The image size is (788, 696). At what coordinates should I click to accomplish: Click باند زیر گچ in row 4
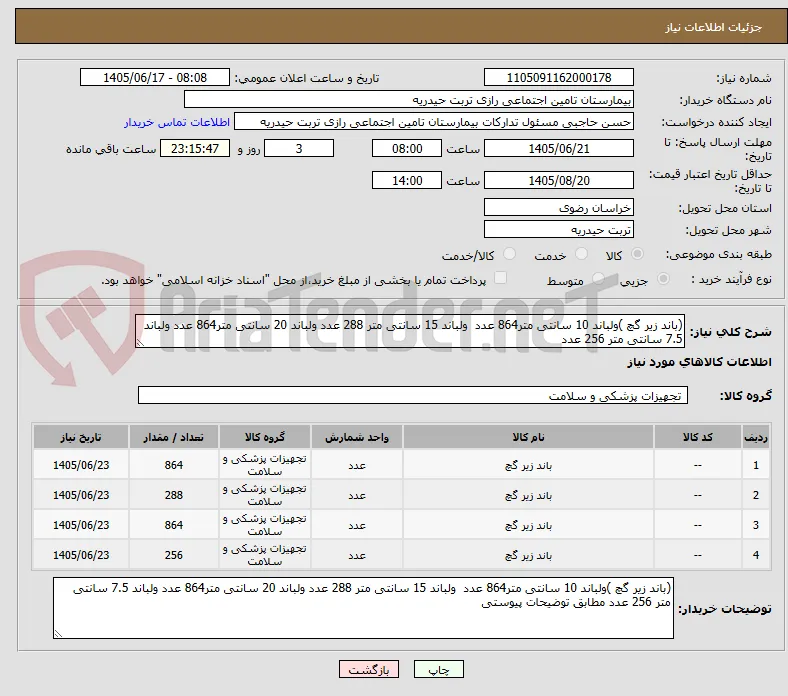click(x=528, y=555)
